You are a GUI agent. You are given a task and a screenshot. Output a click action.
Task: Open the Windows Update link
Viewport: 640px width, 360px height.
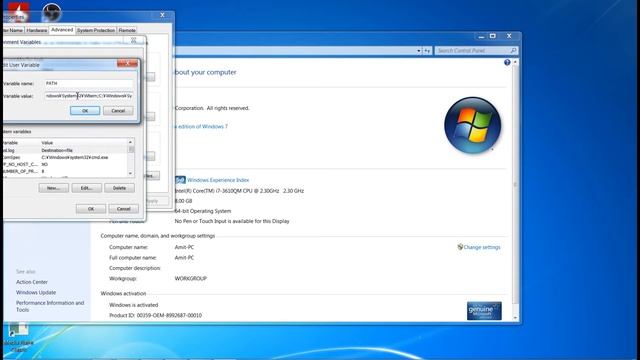[36, 293]
